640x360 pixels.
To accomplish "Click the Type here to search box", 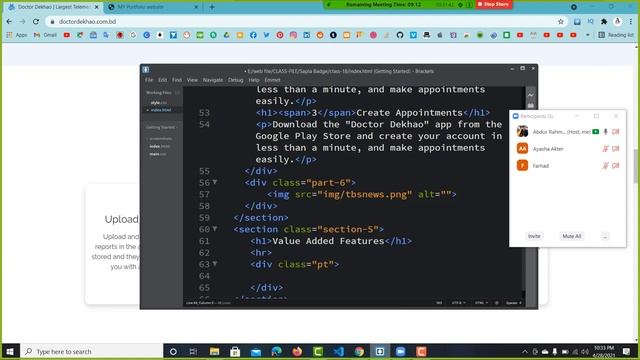I will [x=91, y=351].
